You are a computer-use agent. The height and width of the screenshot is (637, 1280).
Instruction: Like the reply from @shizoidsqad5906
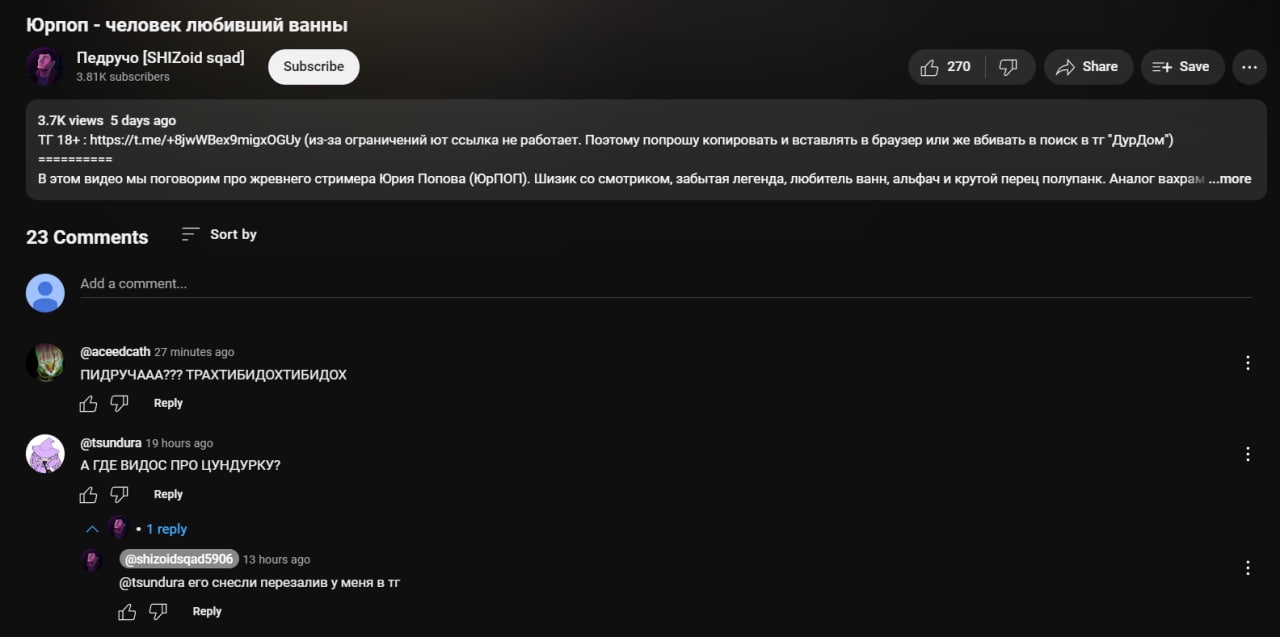[127, 611]
